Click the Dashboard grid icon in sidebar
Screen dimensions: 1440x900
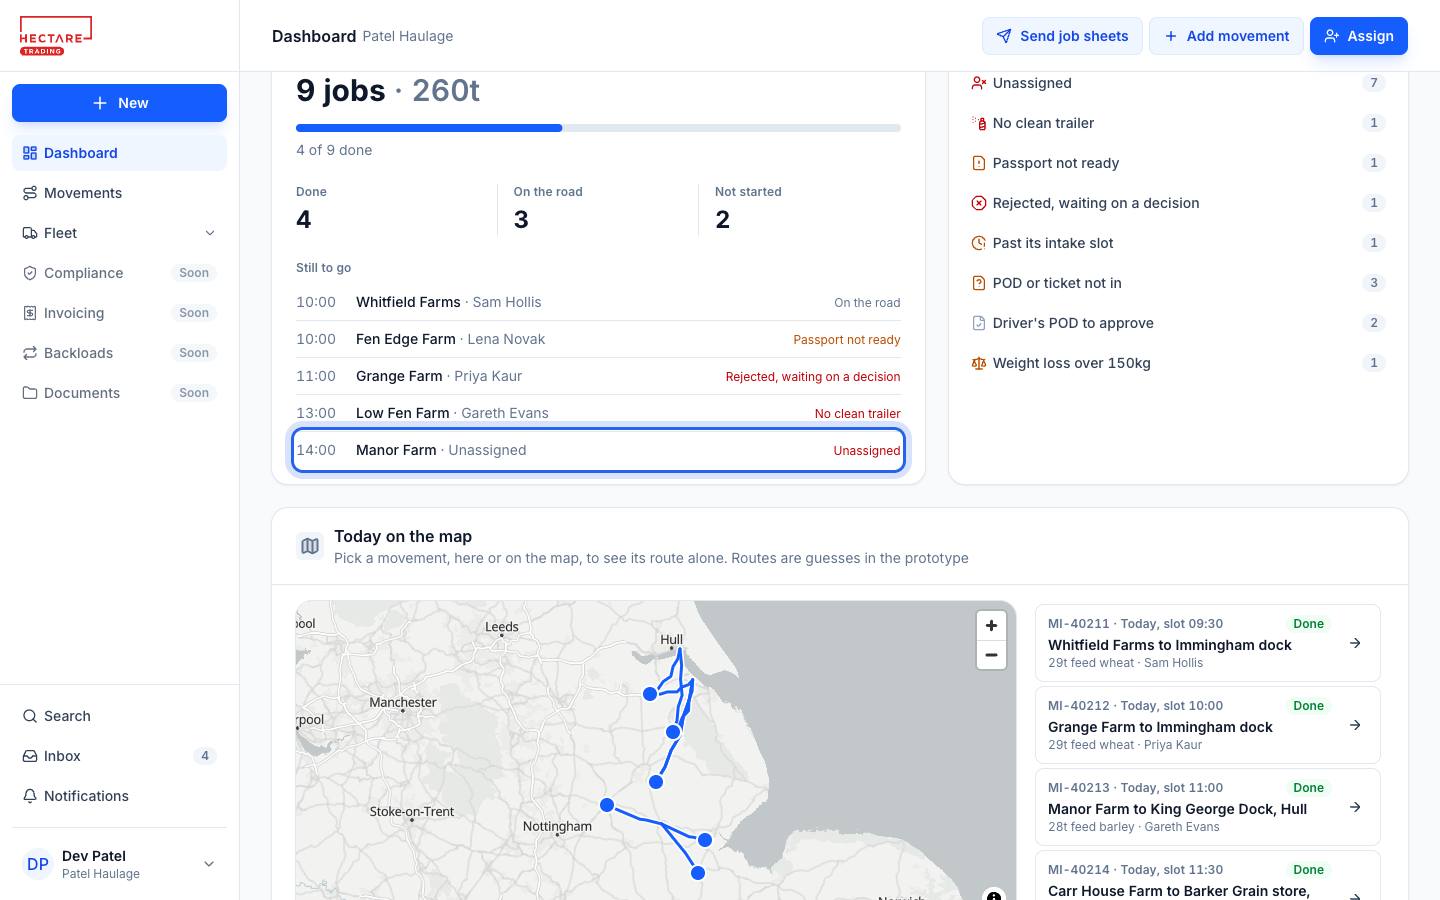point(30,153)
